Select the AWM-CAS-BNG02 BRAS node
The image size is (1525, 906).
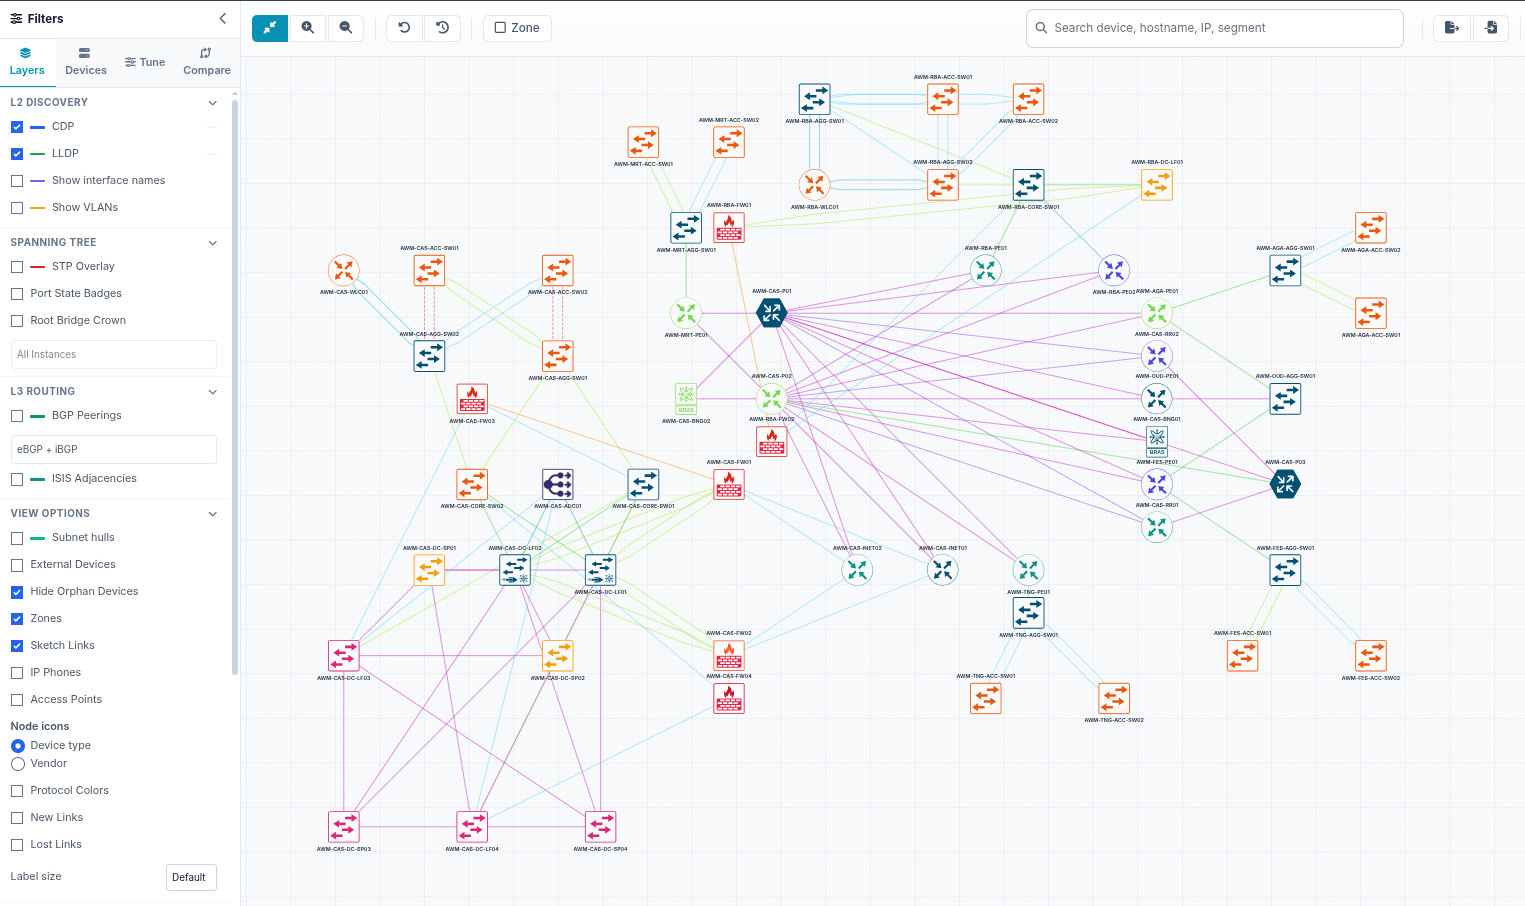686,398
